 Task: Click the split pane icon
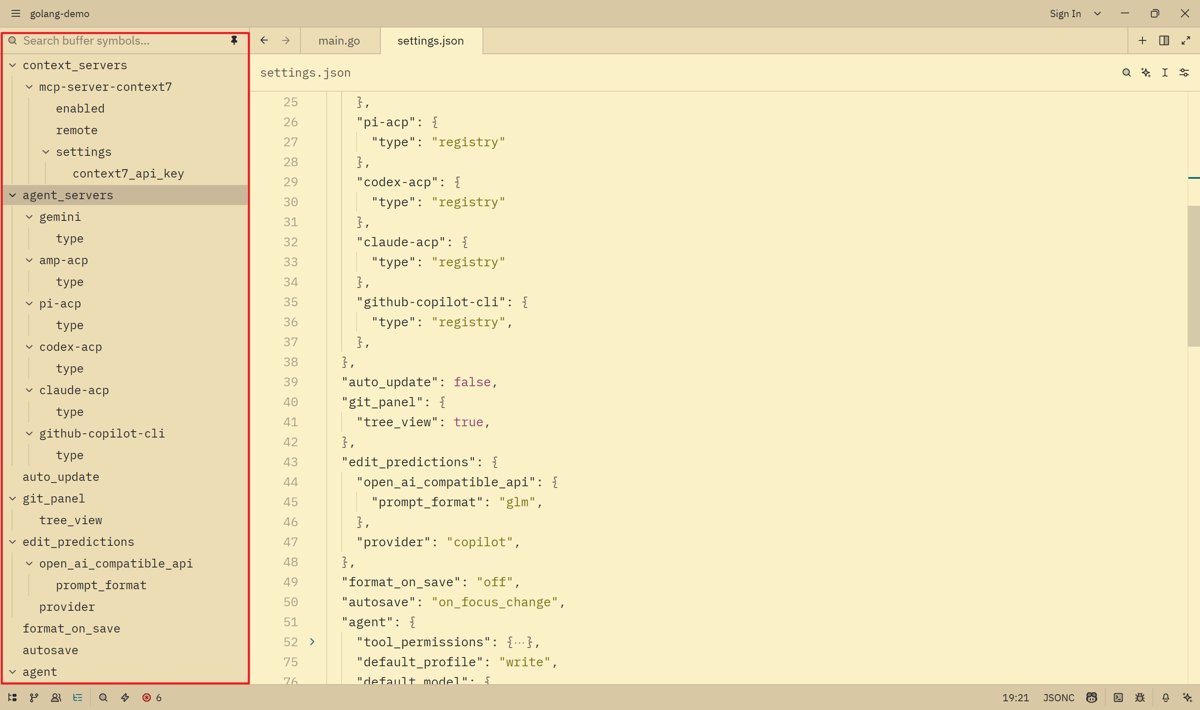pos(1164,41)
